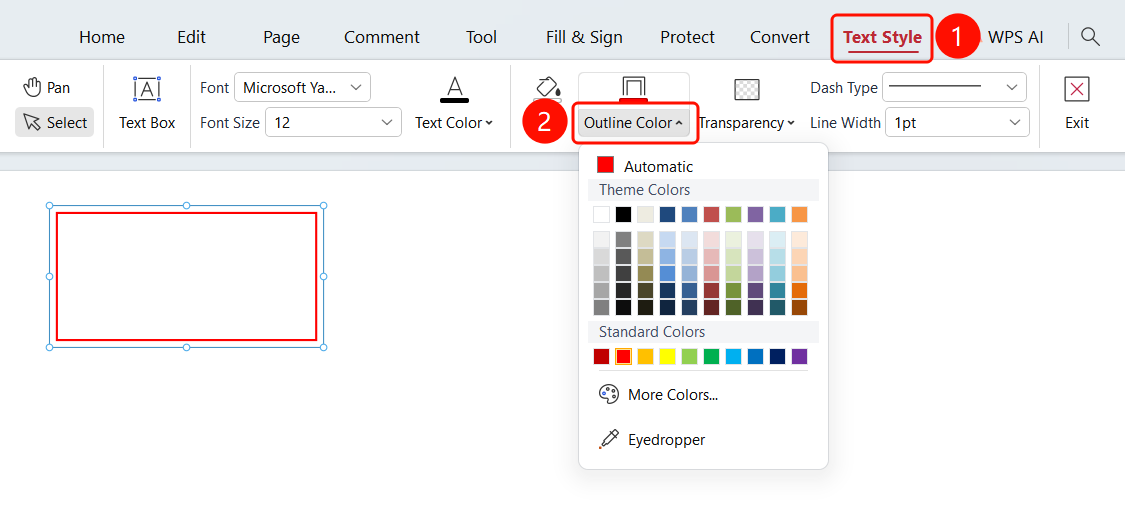
Task: Insert a Text Box
Action: pyautogui.click(x=147, y=105)
